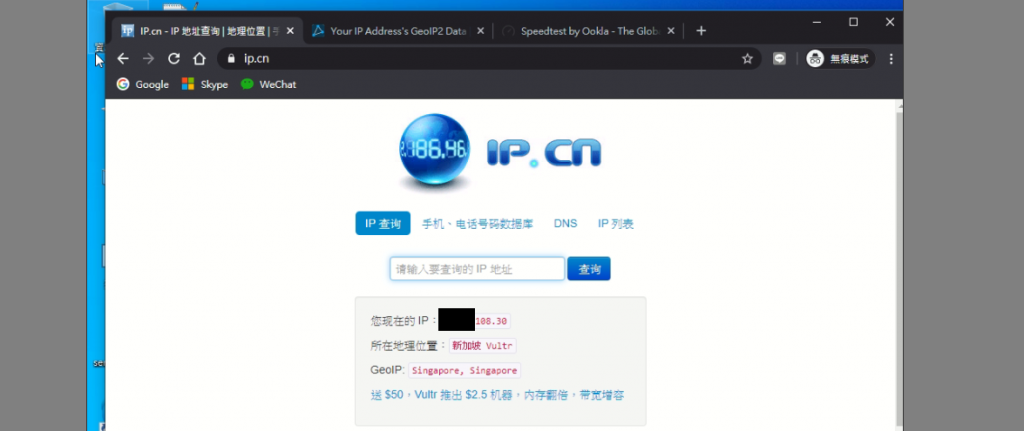This screenshot has height=431, width=1024.
Task: Open the Google bookmark
Action: click(142, 84)
